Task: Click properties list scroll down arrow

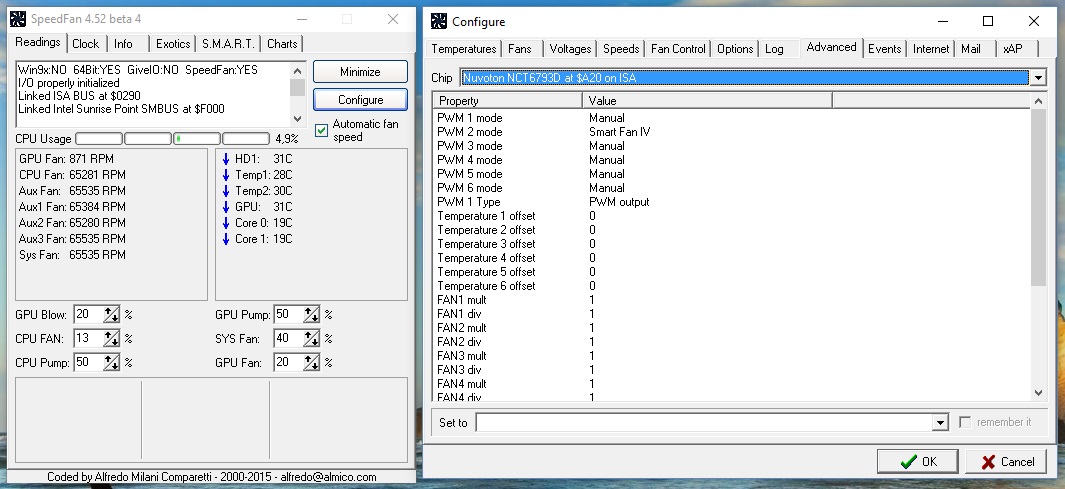Action: tap(1038, 393)
